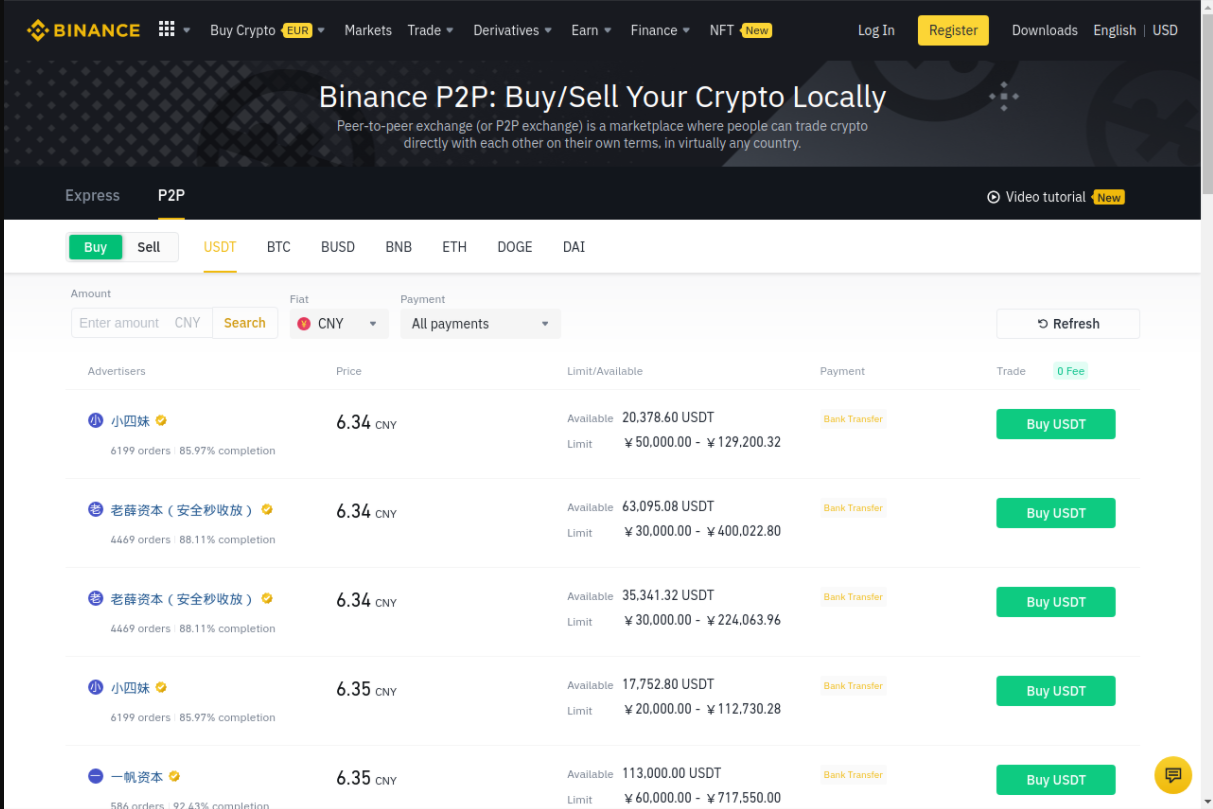Select the DOGE coin tab
This screenshot has width=1213, height=809.
point(515,247)
